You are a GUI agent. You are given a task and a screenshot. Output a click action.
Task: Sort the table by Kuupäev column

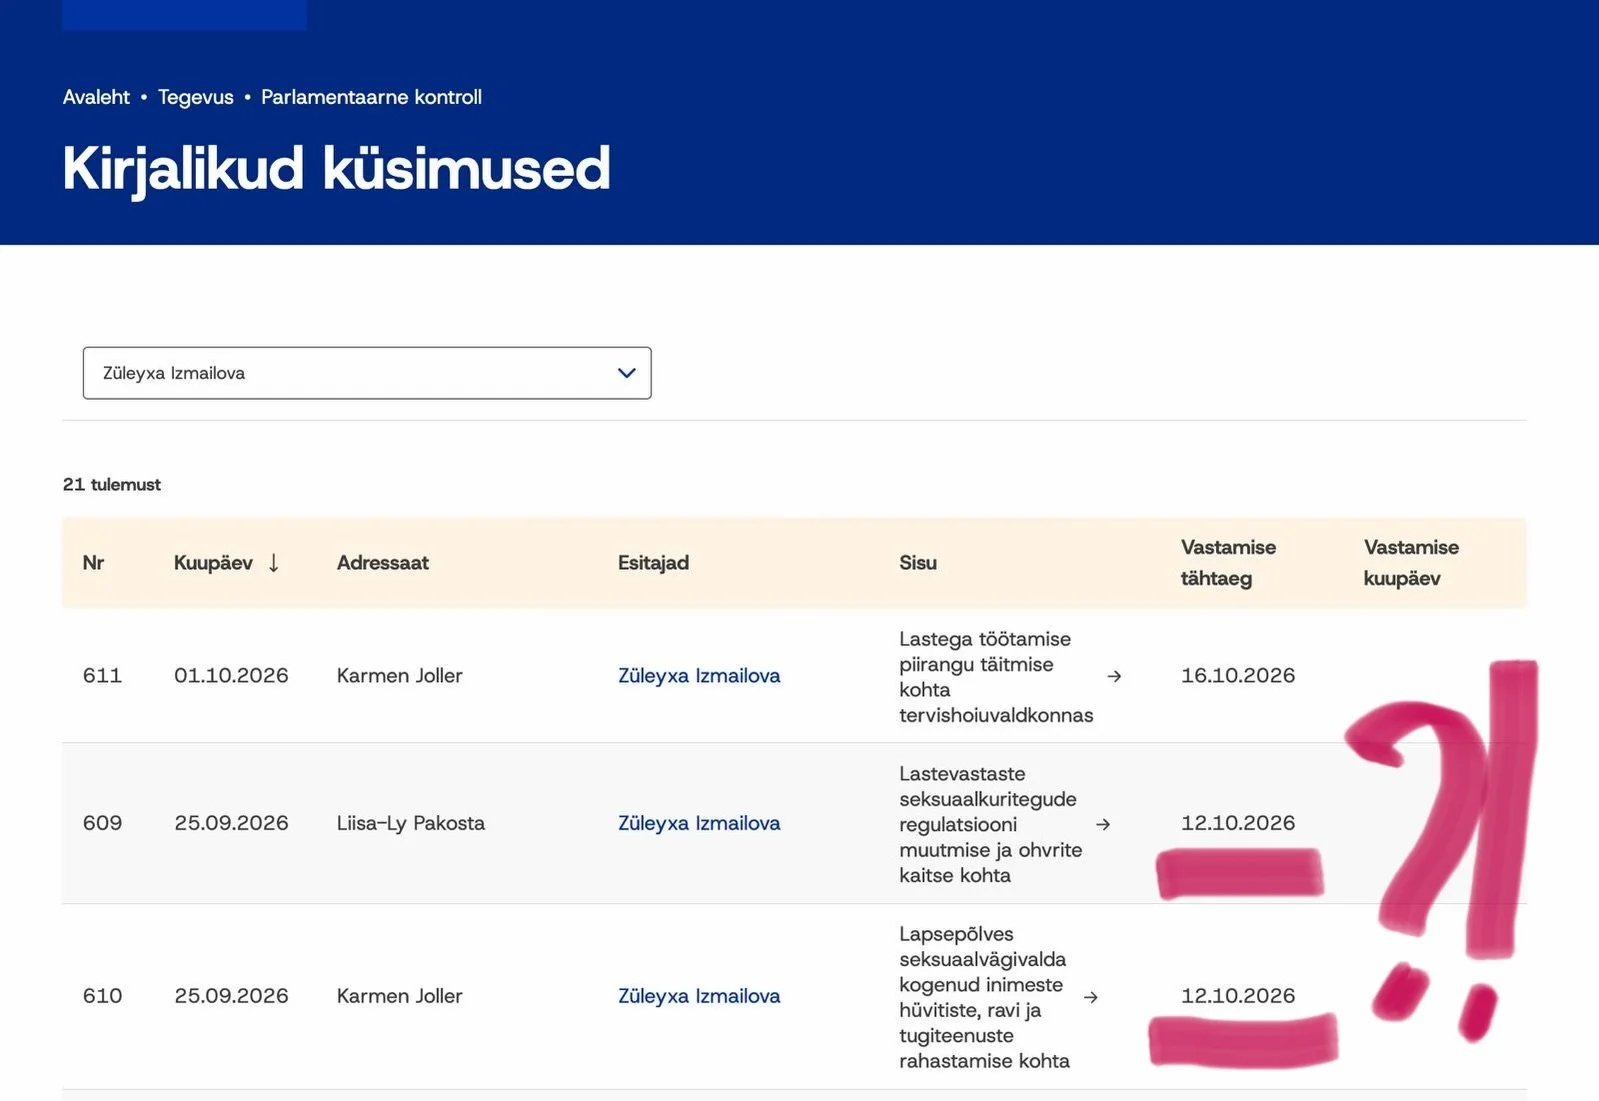[x=227, y=563]
